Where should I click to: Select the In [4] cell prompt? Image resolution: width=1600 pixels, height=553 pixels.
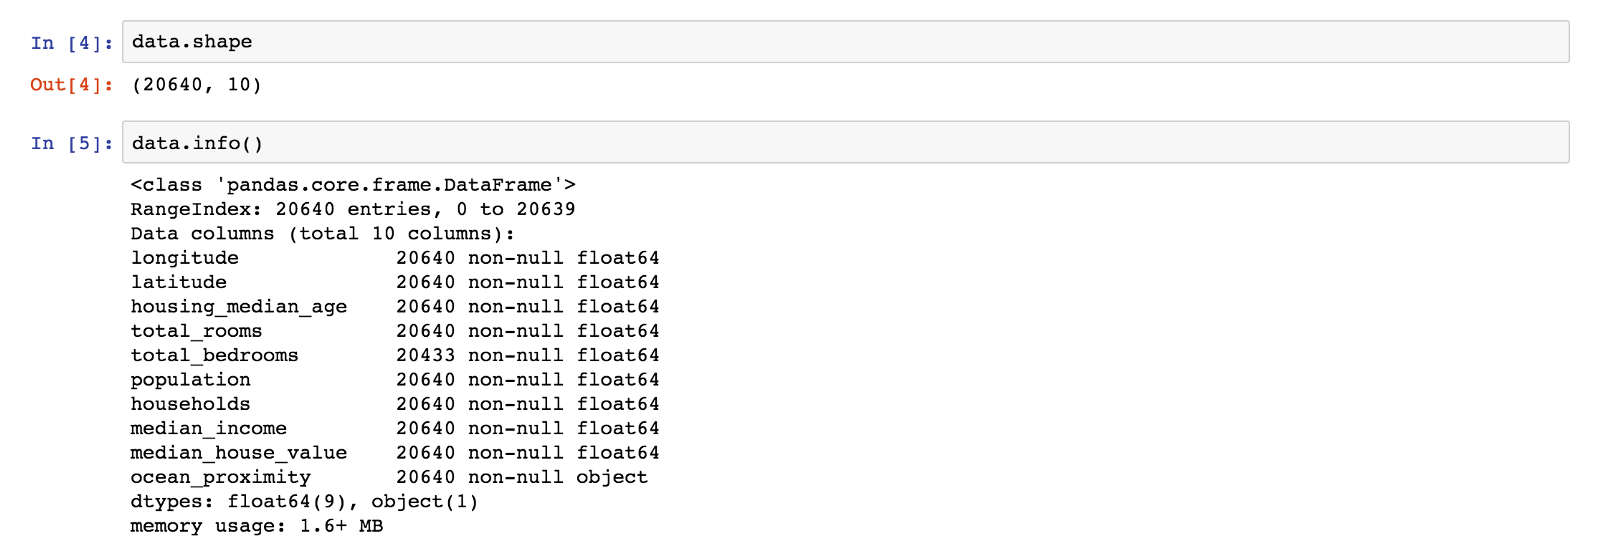(x=71, y=43)
